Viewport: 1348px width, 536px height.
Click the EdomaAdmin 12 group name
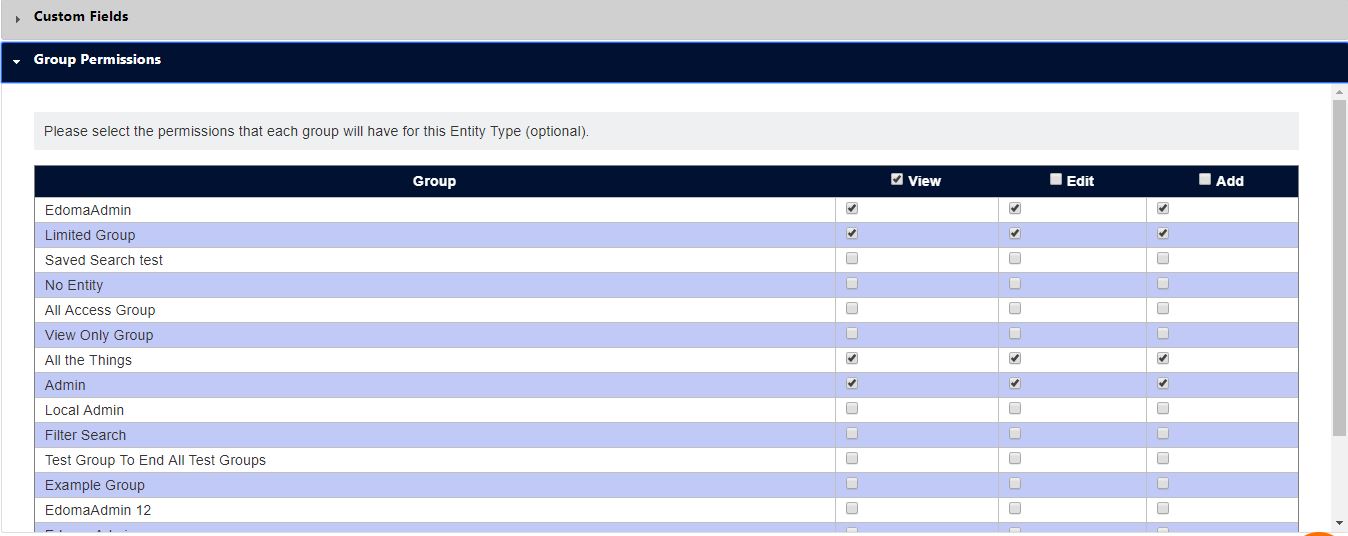98,510
